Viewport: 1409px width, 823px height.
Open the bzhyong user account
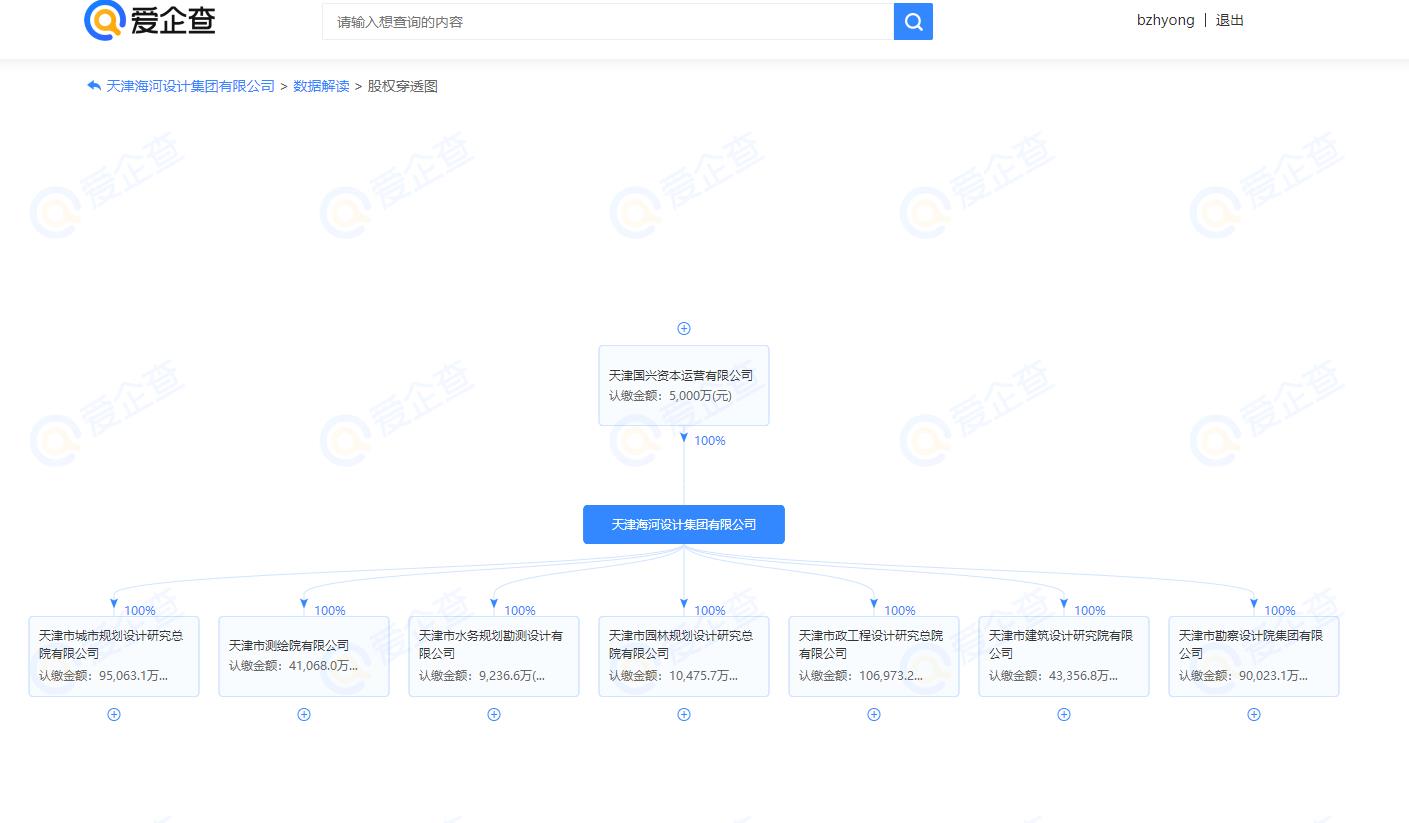tap(1165, 20)
